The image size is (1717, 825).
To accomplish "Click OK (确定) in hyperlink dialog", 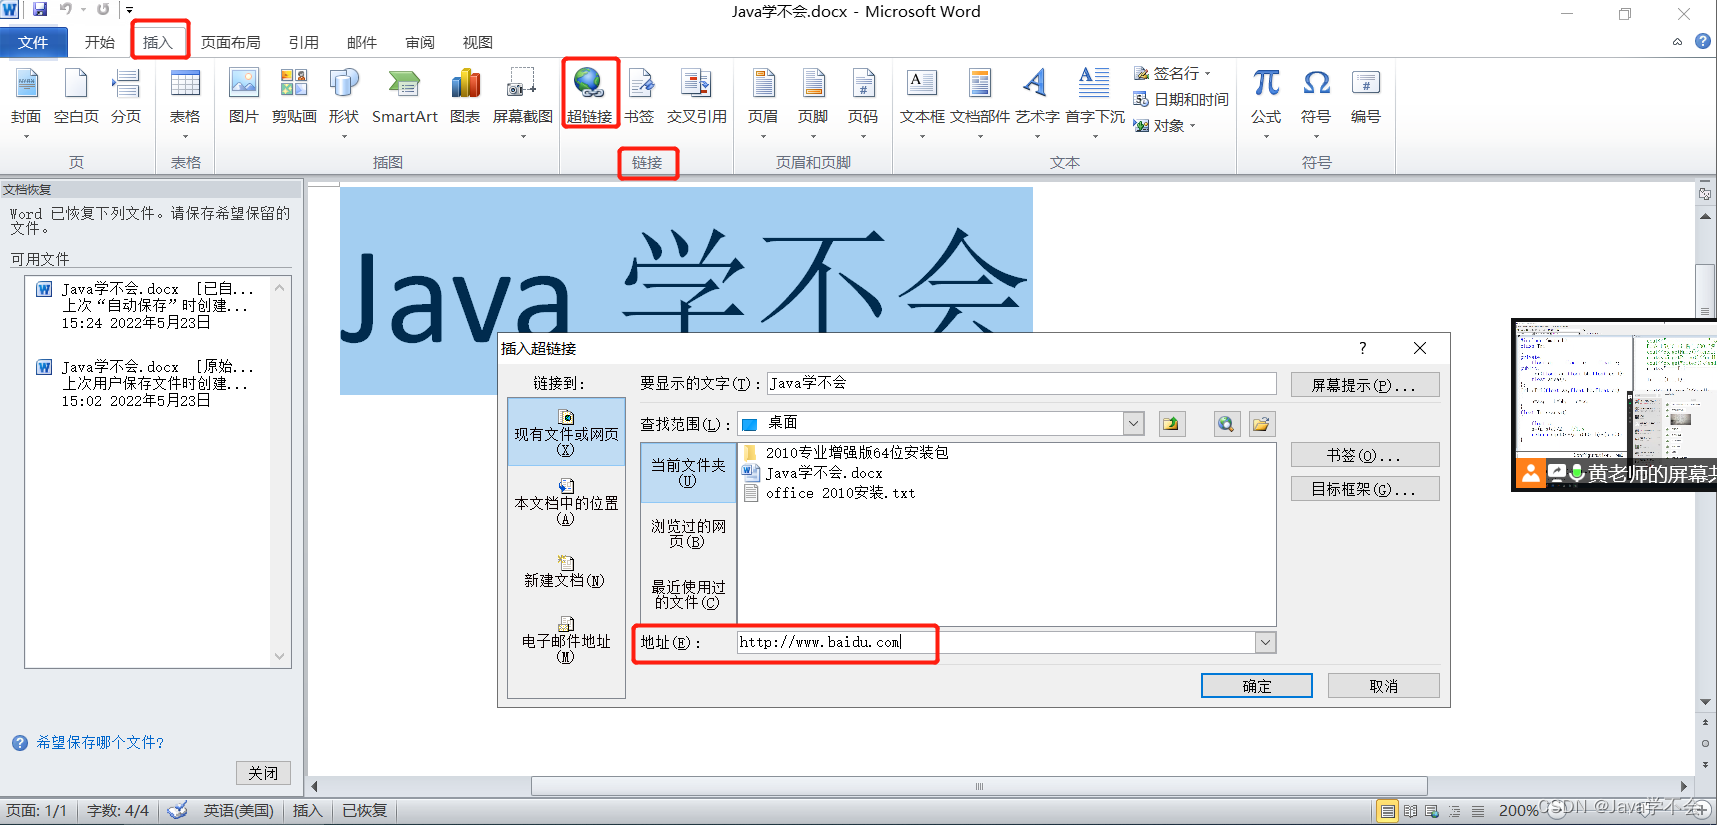I will point(1257,686).
